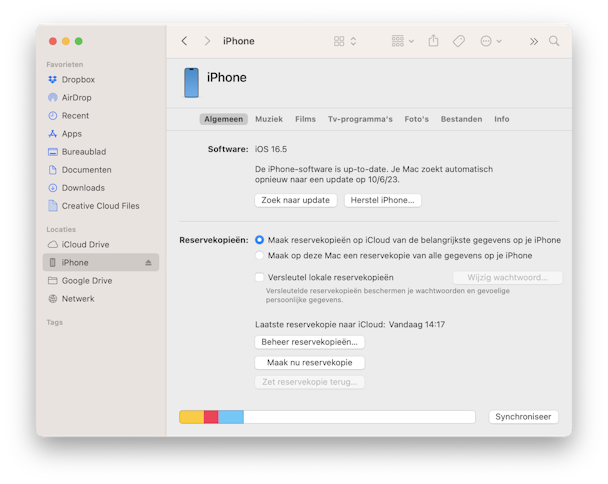Click Zet reservekopie terug... button
This screenshot has width=608, height=484.
tap(309, 382)
